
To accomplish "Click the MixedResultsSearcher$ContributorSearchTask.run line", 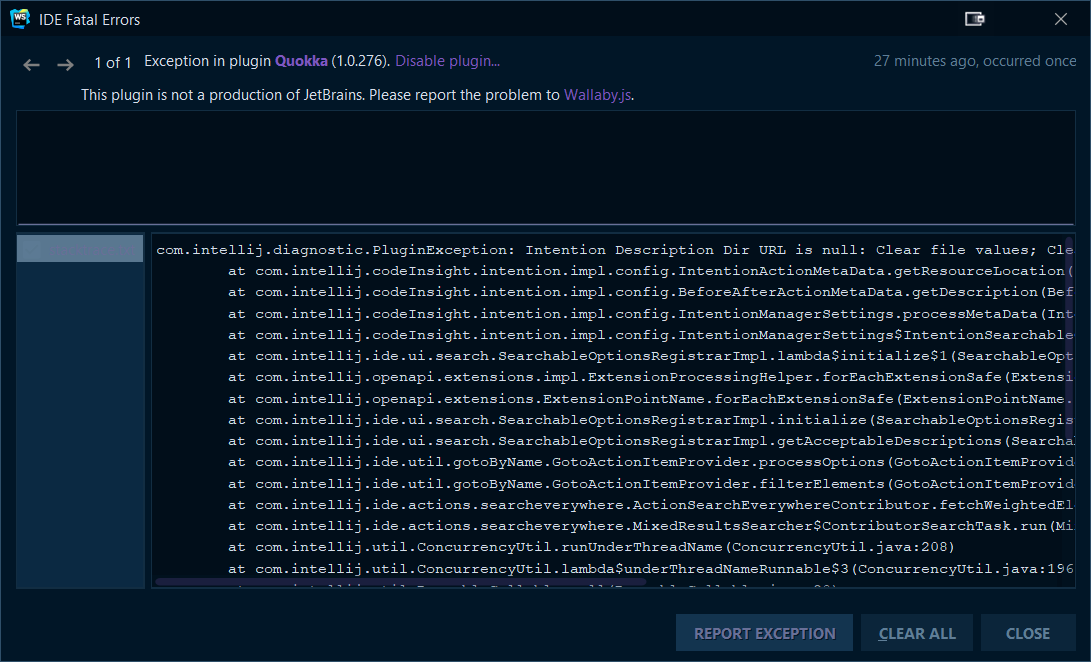I will pyautogui.click(x=651, y=526).
